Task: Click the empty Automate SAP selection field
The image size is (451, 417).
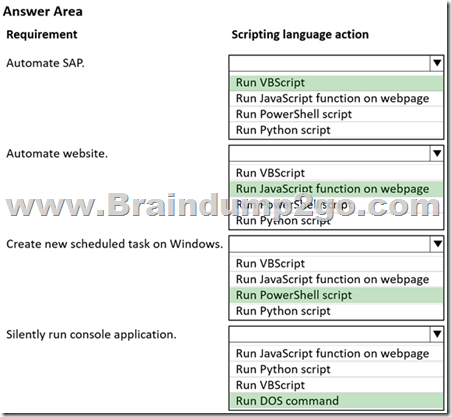Action: [330, 63]
